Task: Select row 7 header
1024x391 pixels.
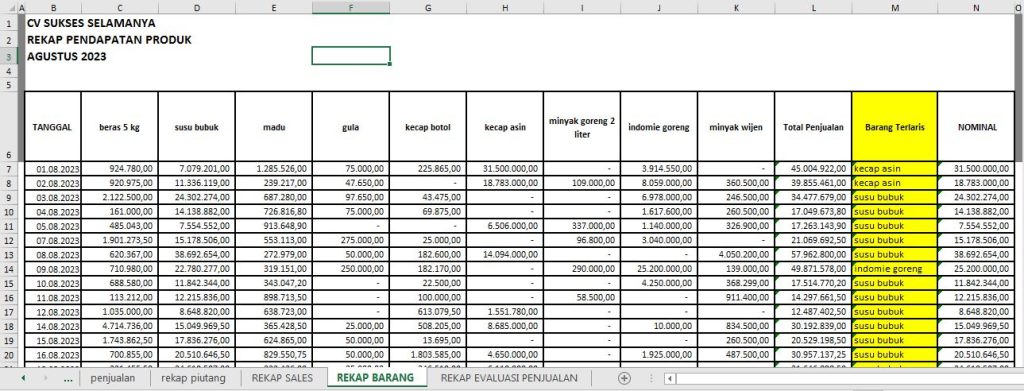Action: [8, 169]
